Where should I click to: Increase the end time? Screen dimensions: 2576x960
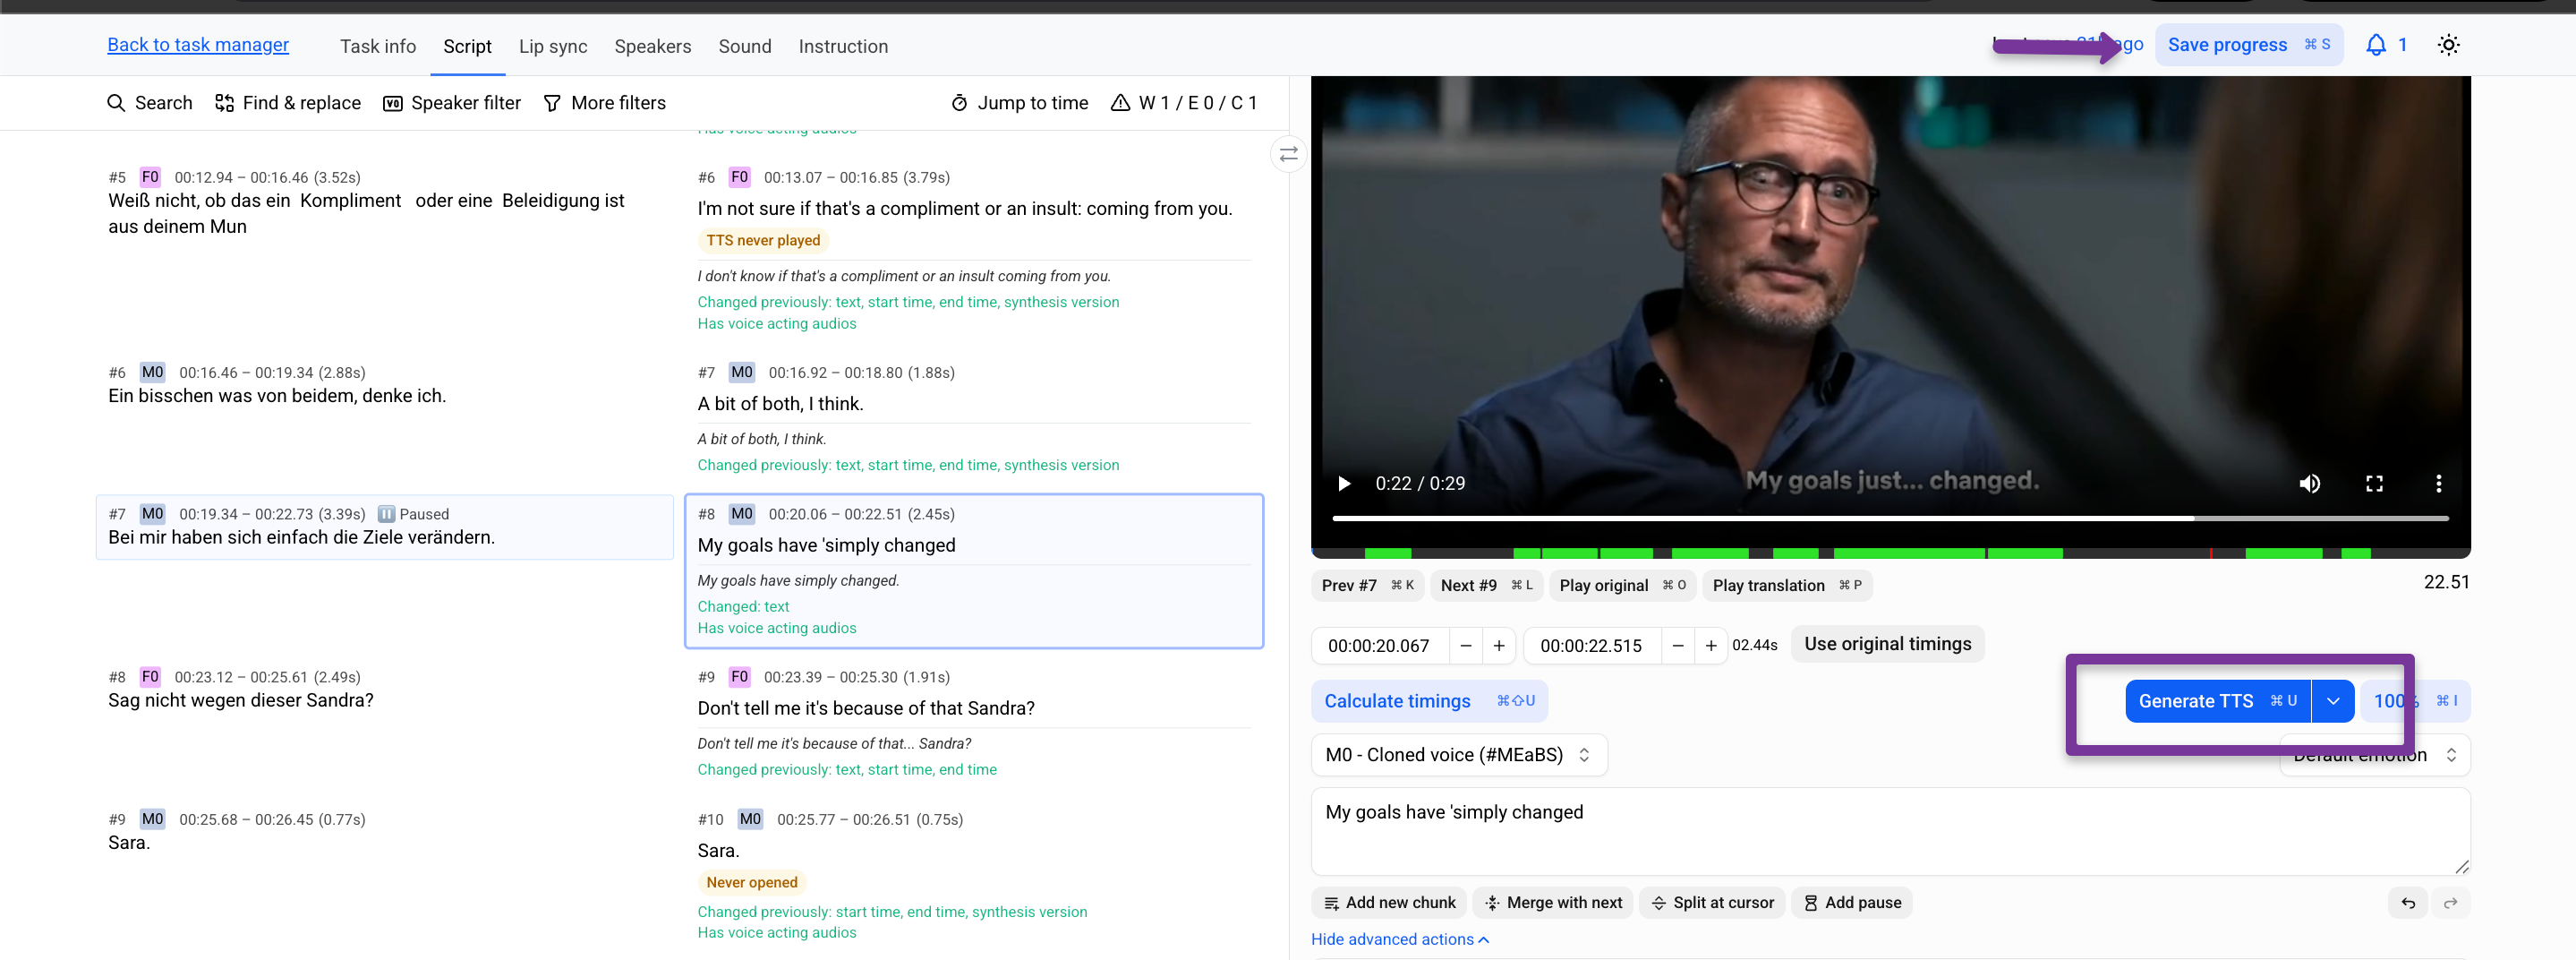point(1711,646)
